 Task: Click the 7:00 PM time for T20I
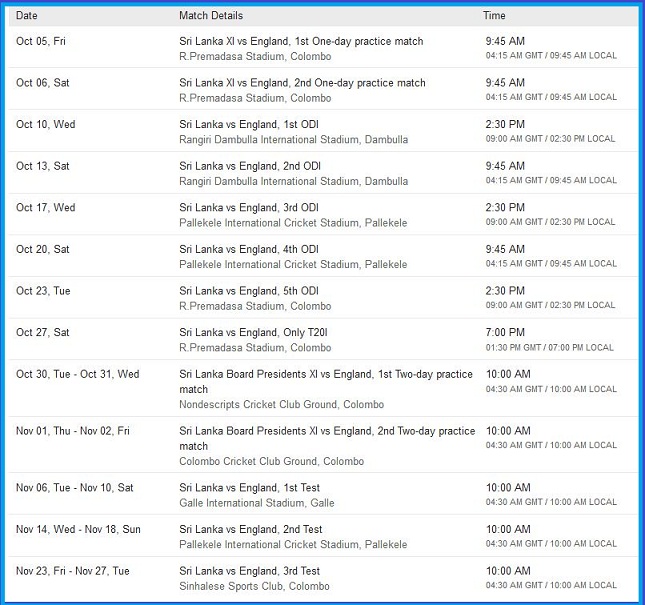coord(505,332)
